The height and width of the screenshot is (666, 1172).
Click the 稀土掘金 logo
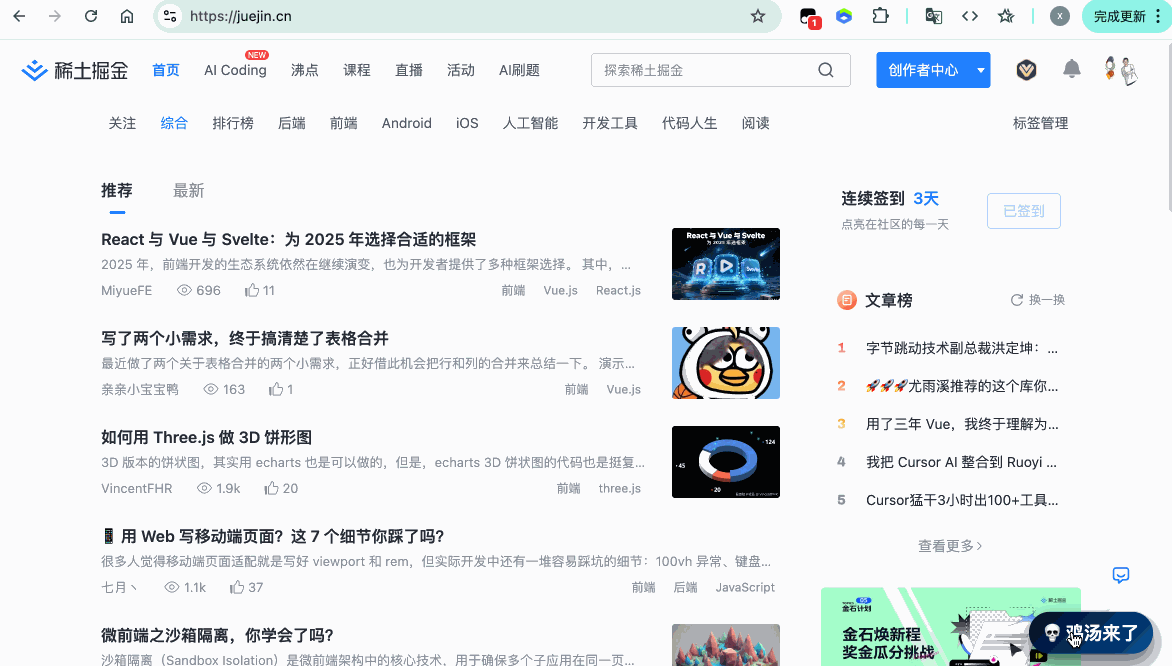click(75, 70)
